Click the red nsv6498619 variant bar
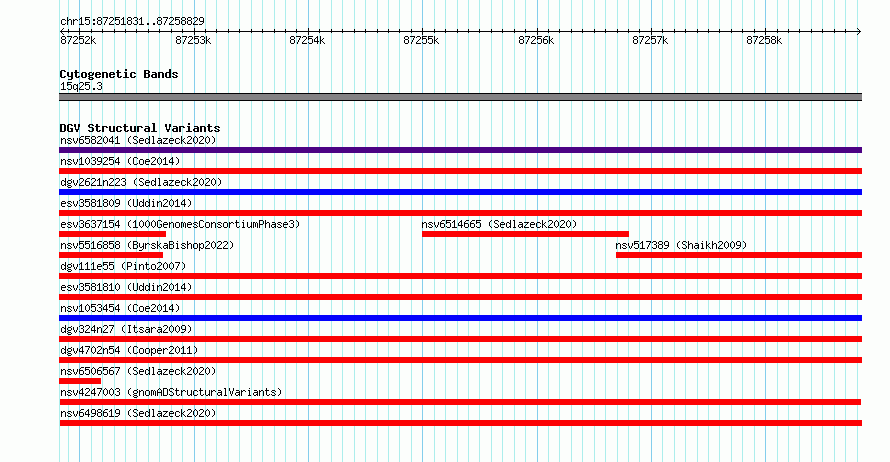The image size is (890, 462). tap(460, 423)
